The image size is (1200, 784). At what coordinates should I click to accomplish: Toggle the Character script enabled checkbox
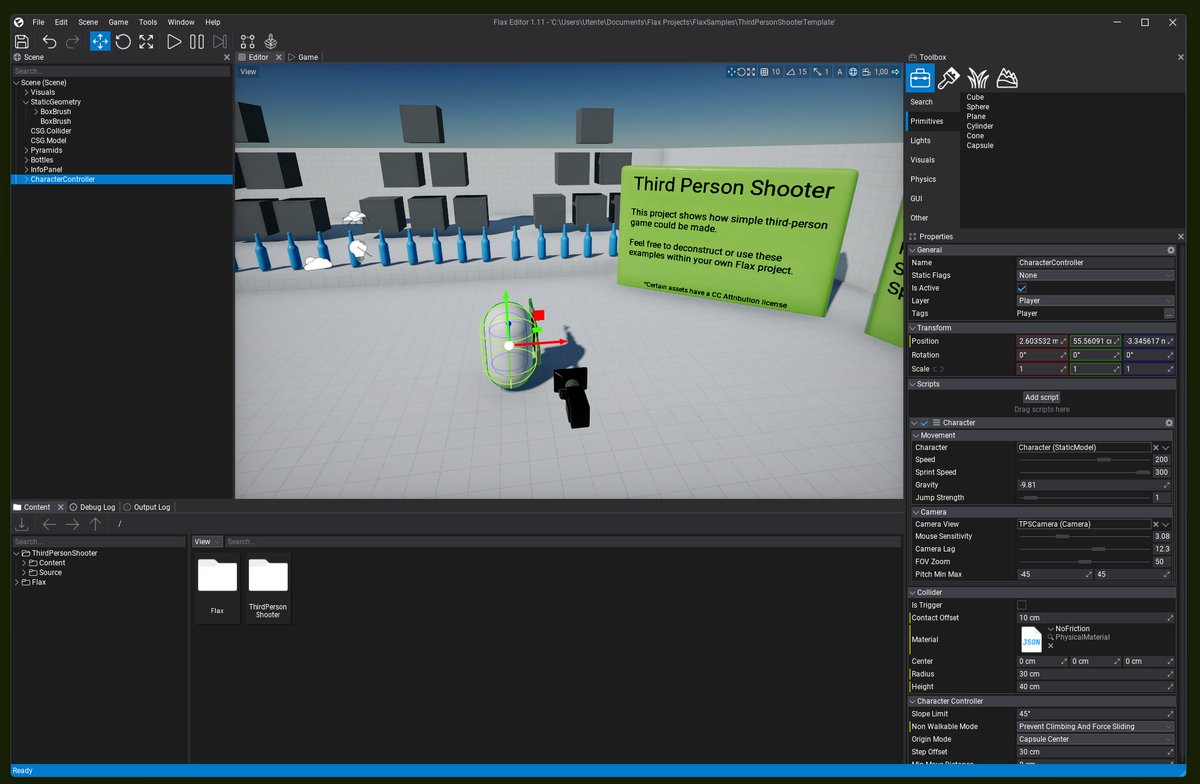pyautogui.click(x=925, y=423)
